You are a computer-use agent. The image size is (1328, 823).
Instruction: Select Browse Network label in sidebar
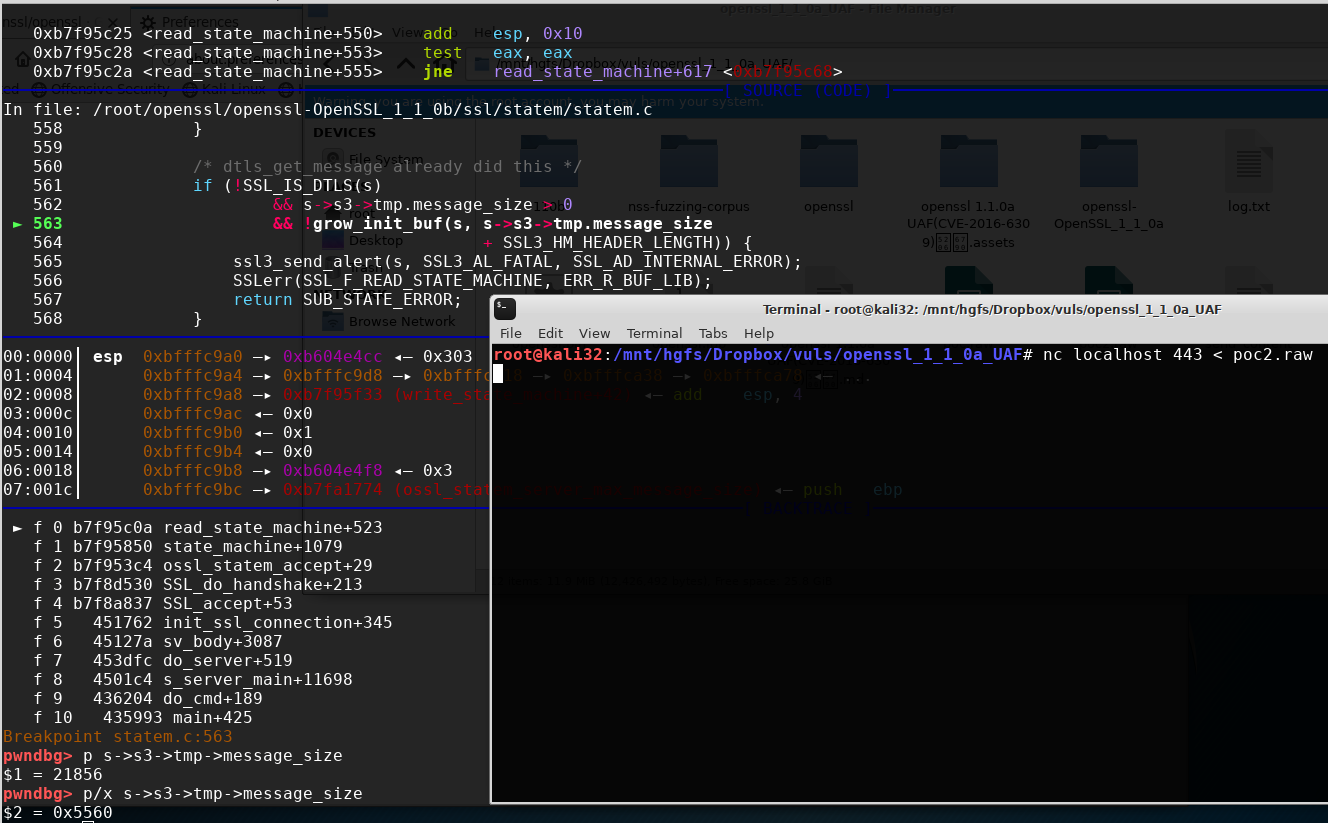coord(402,321)
